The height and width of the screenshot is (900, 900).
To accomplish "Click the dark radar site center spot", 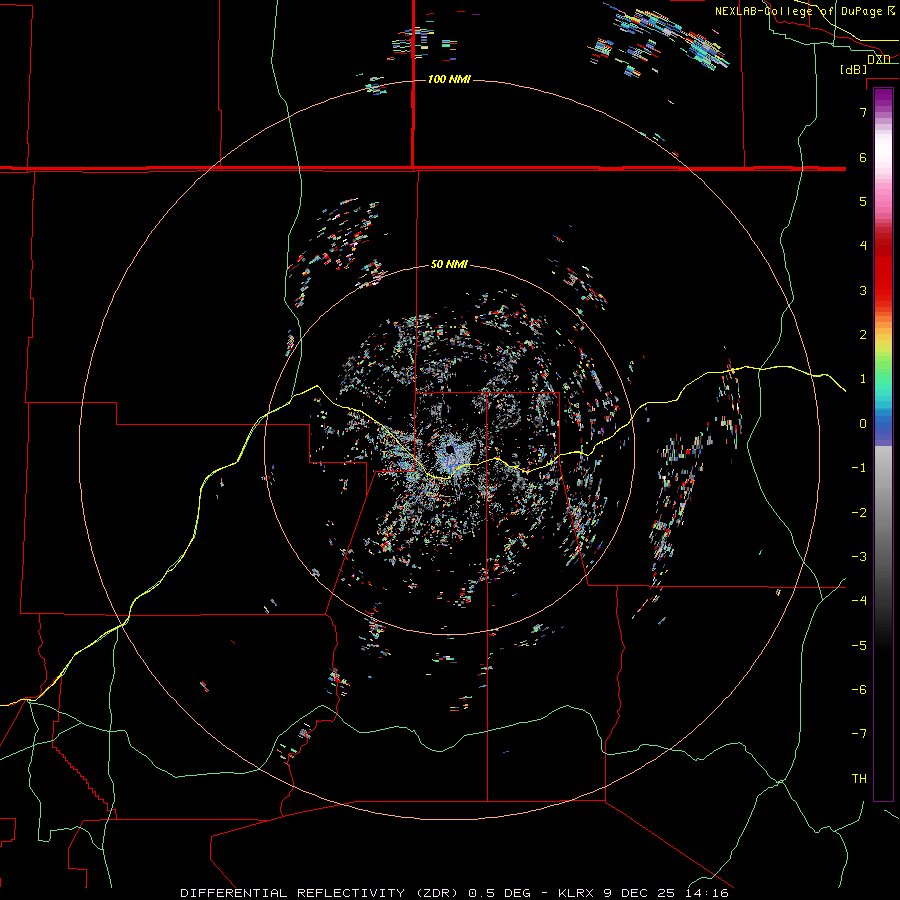I will [450, 450].
